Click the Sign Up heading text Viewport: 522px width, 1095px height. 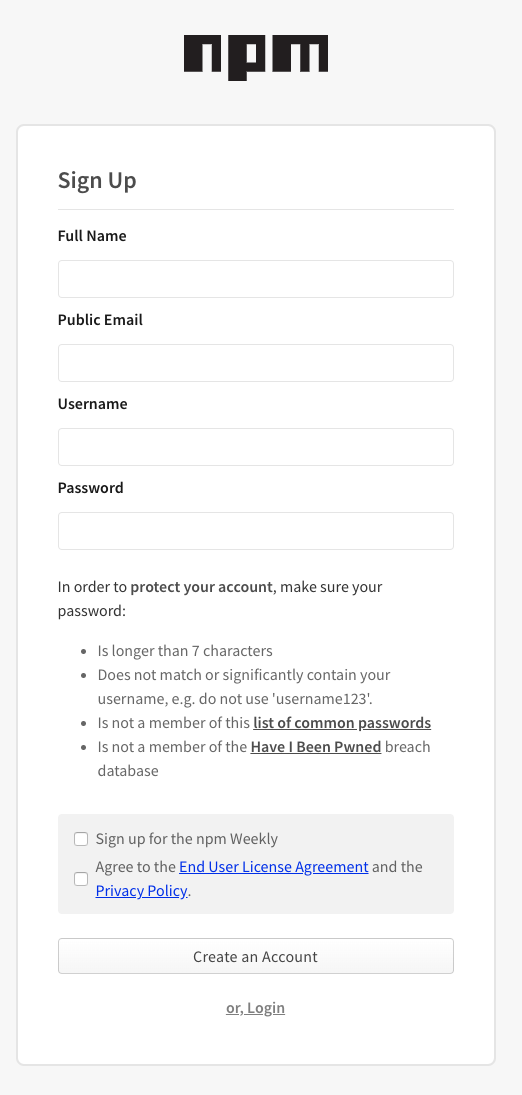pyautogui.click(x=97, y=180)
